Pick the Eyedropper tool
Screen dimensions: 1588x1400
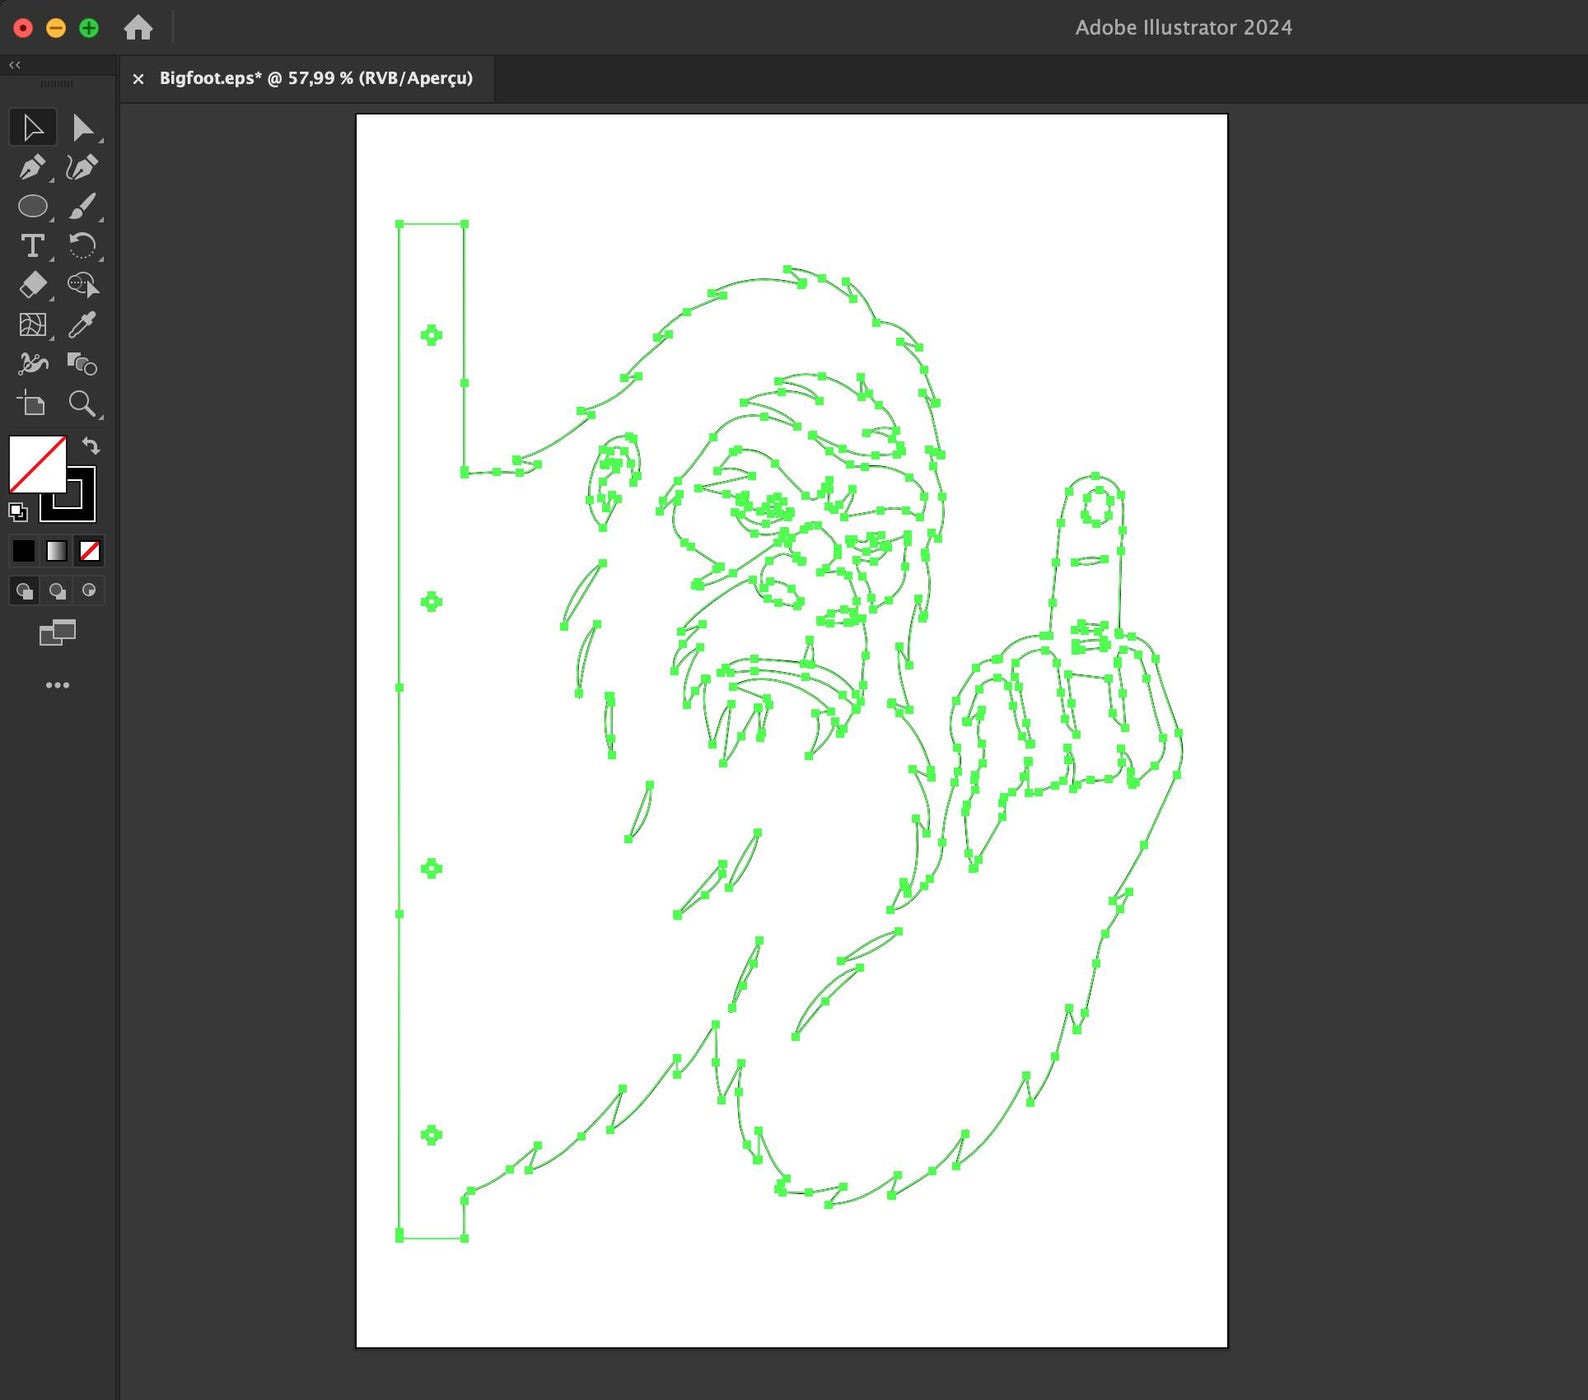click(x=83, y=325)
